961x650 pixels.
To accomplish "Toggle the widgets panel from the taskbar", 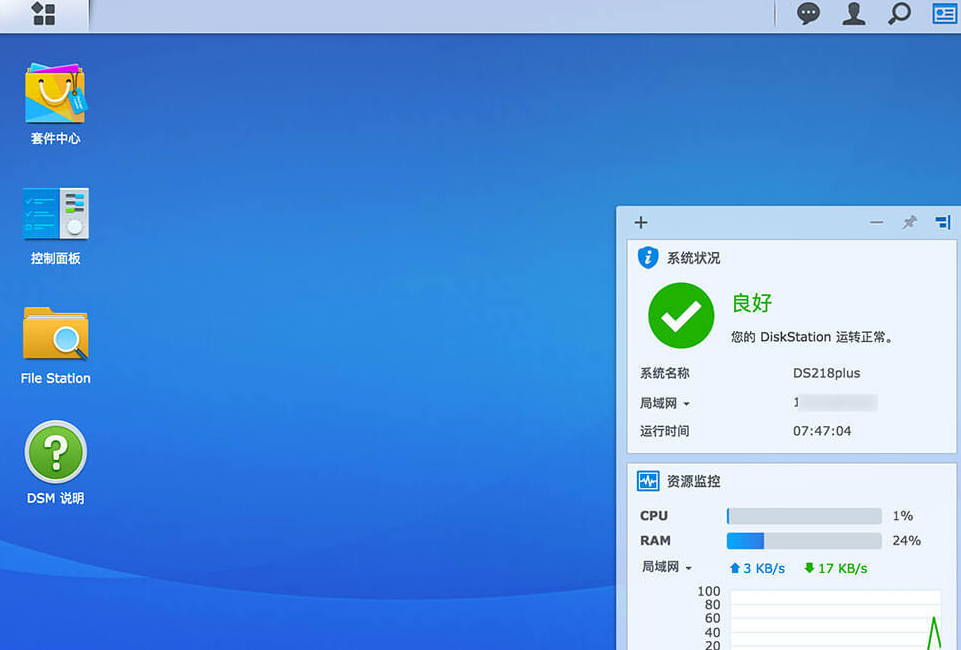I will [x=942, y=14].
